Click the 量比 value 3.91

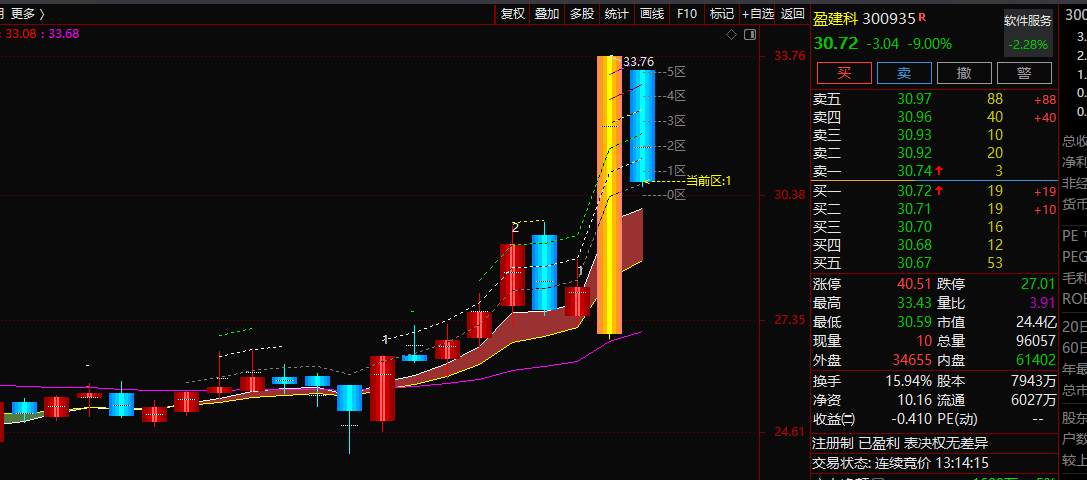tap(1043, 303)
